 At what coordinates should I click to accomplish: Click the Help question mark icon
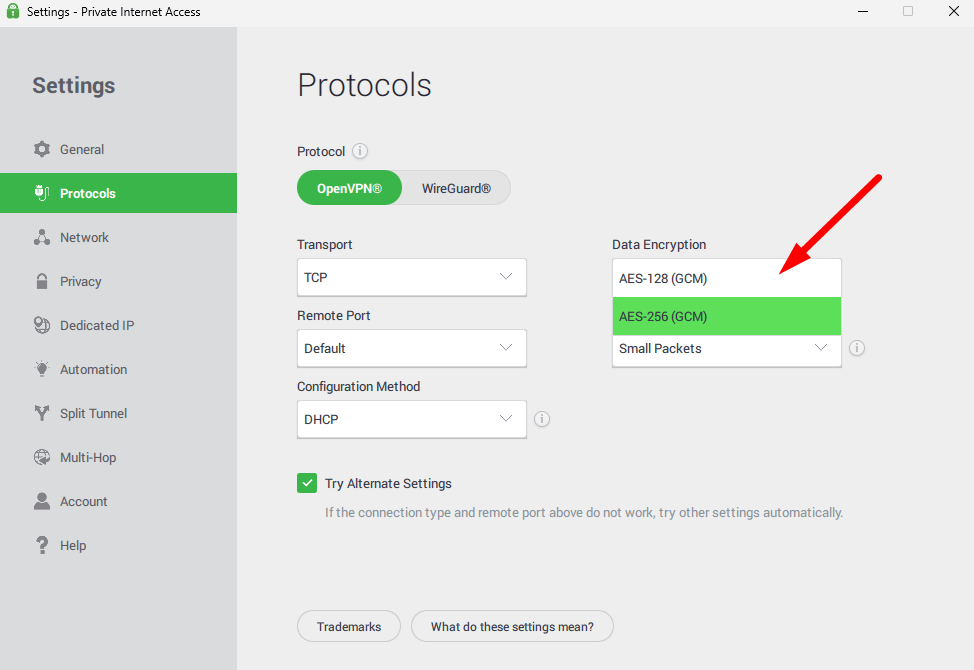pyautogui.click(x=42, y=545)
